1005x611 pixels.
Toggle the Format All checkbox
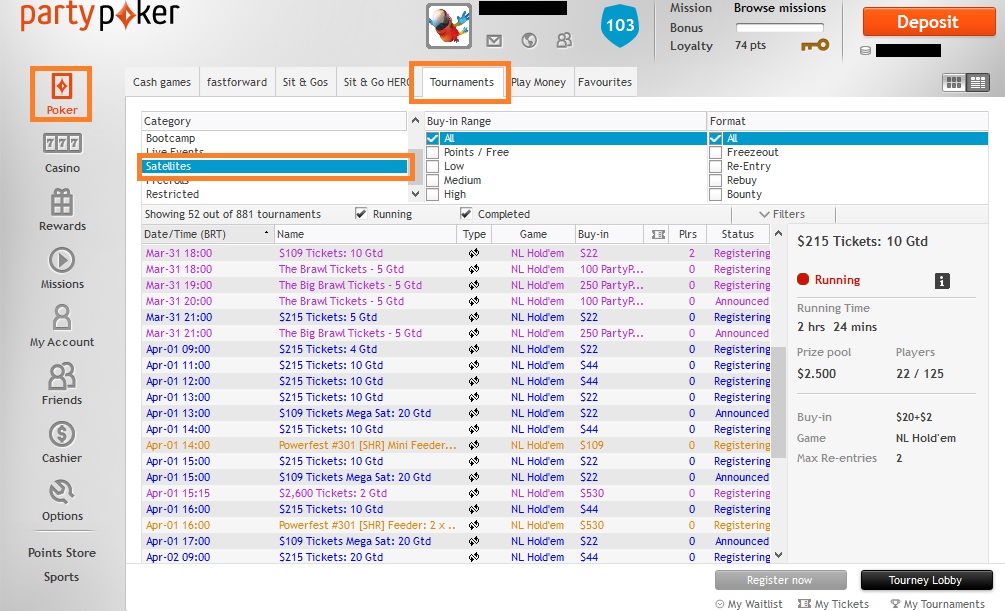tap(715, 138)
